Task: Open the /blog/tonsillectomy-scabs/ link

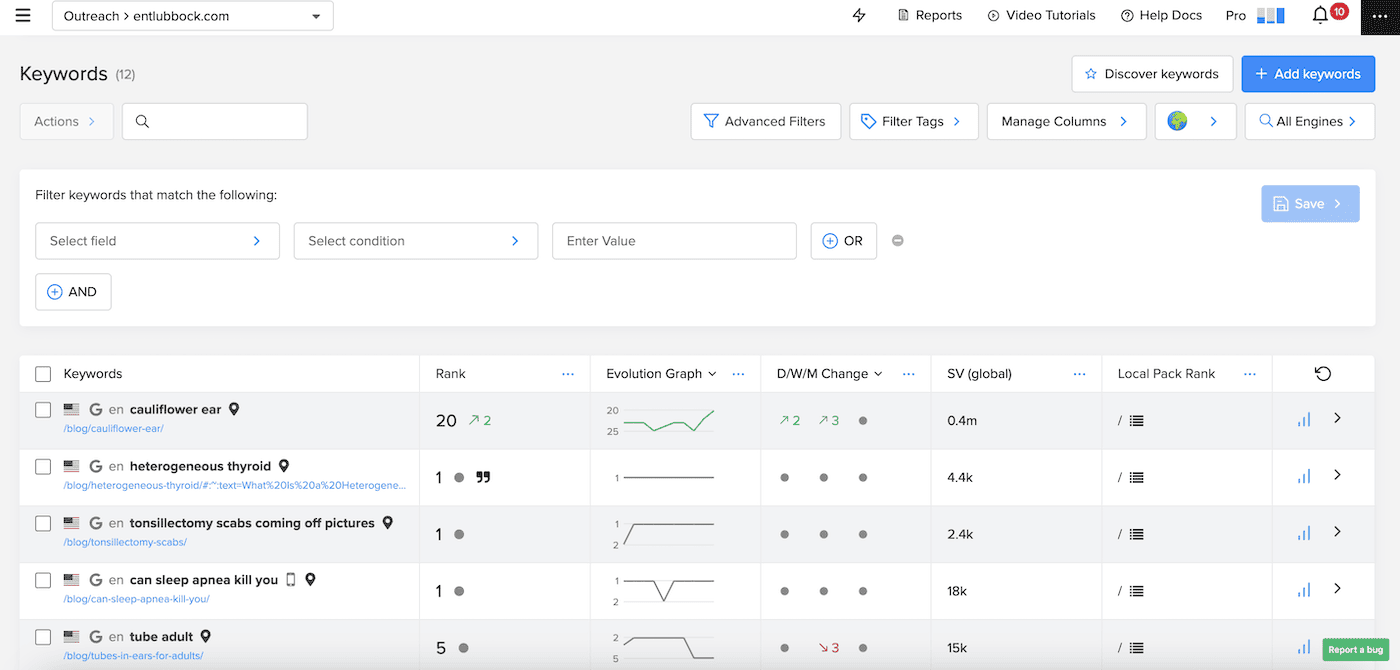Action: (124, 542)
